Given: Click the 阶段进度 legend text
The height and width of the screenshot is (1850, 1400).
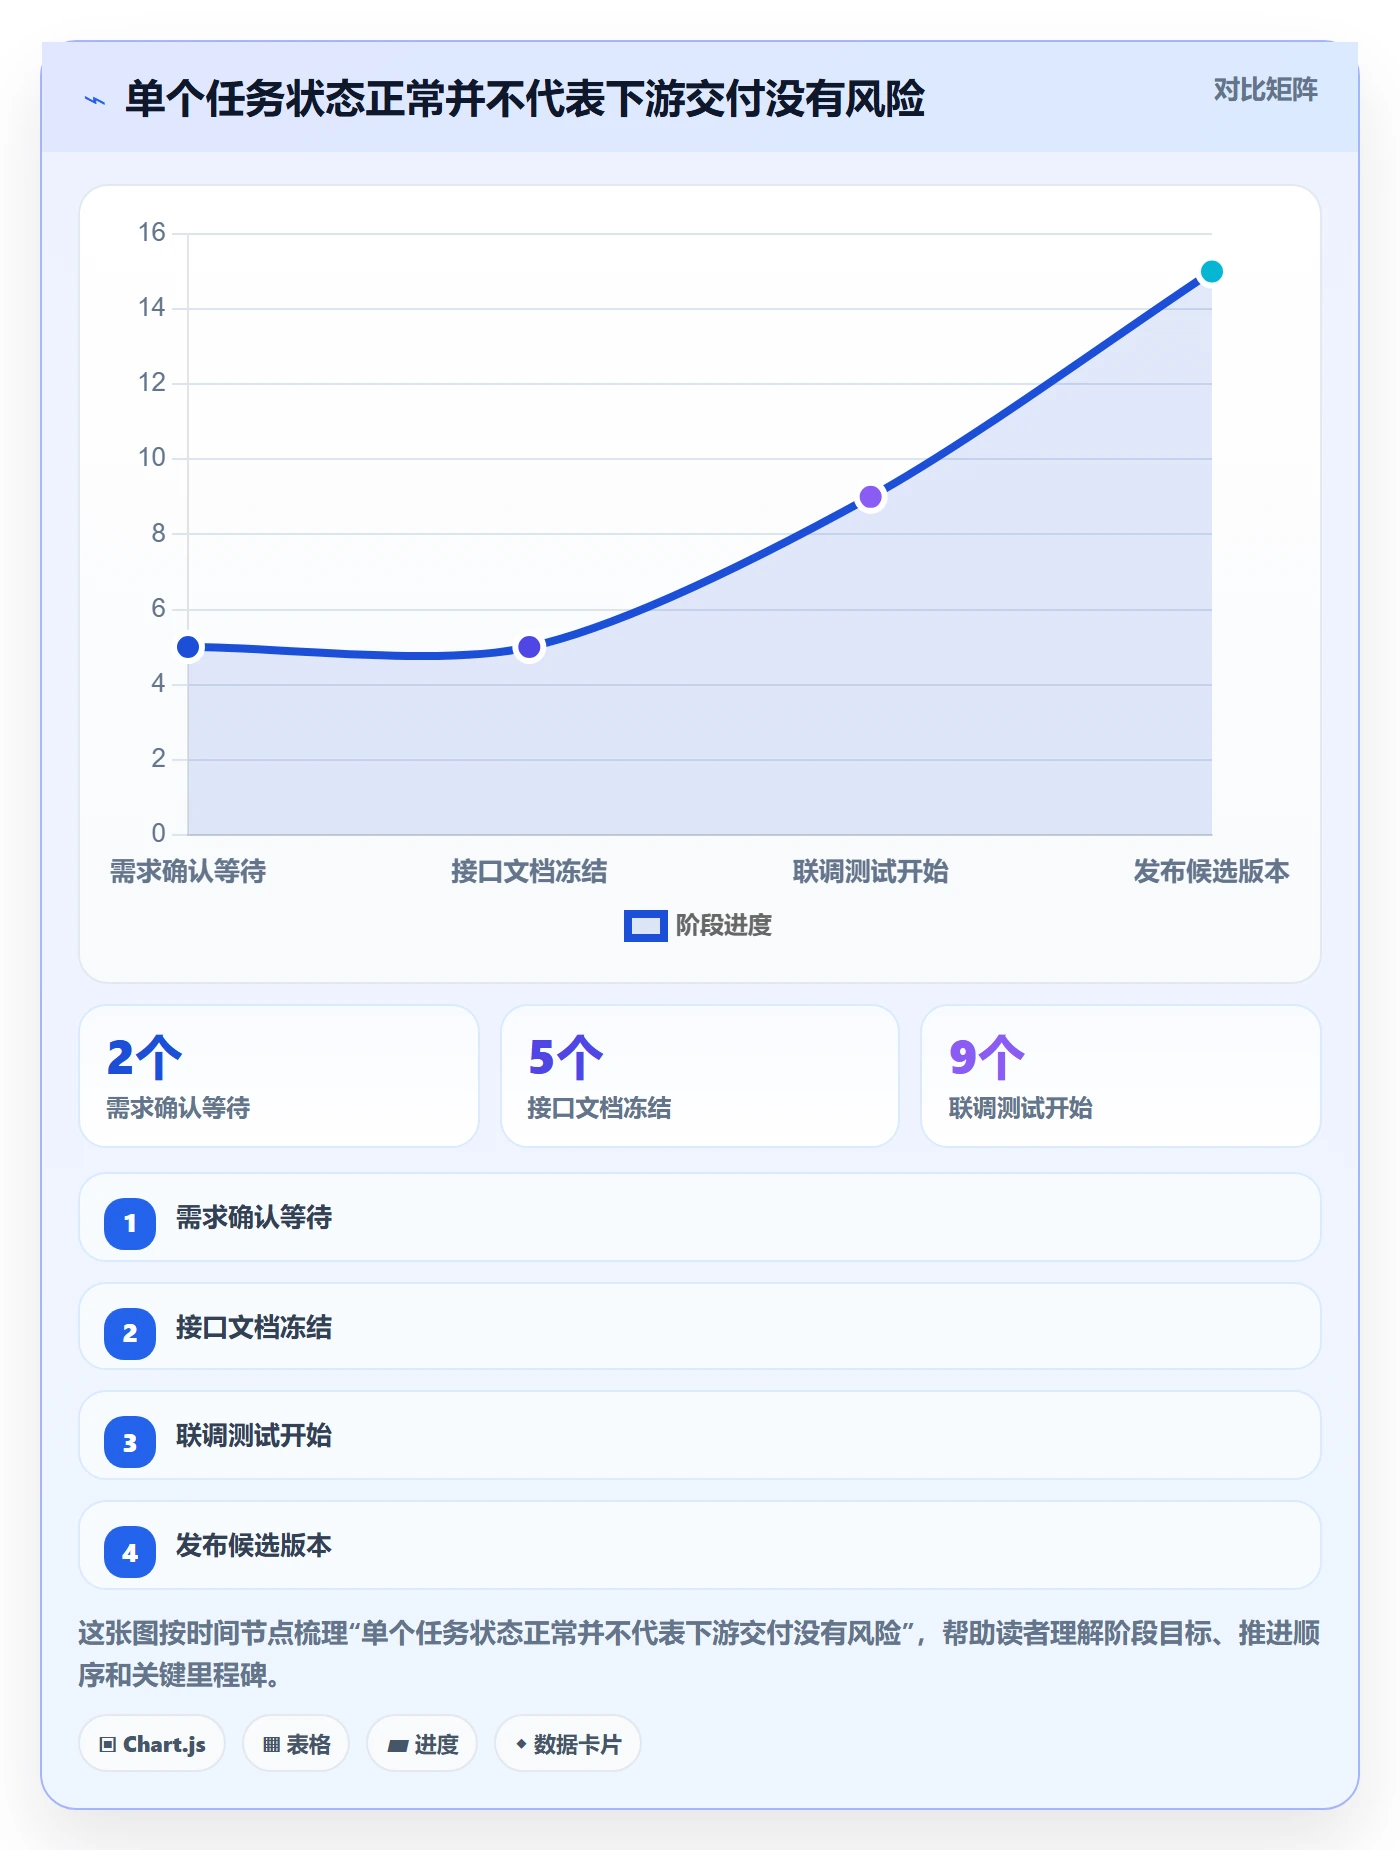Looking at the screenshot, I should 724,926.
